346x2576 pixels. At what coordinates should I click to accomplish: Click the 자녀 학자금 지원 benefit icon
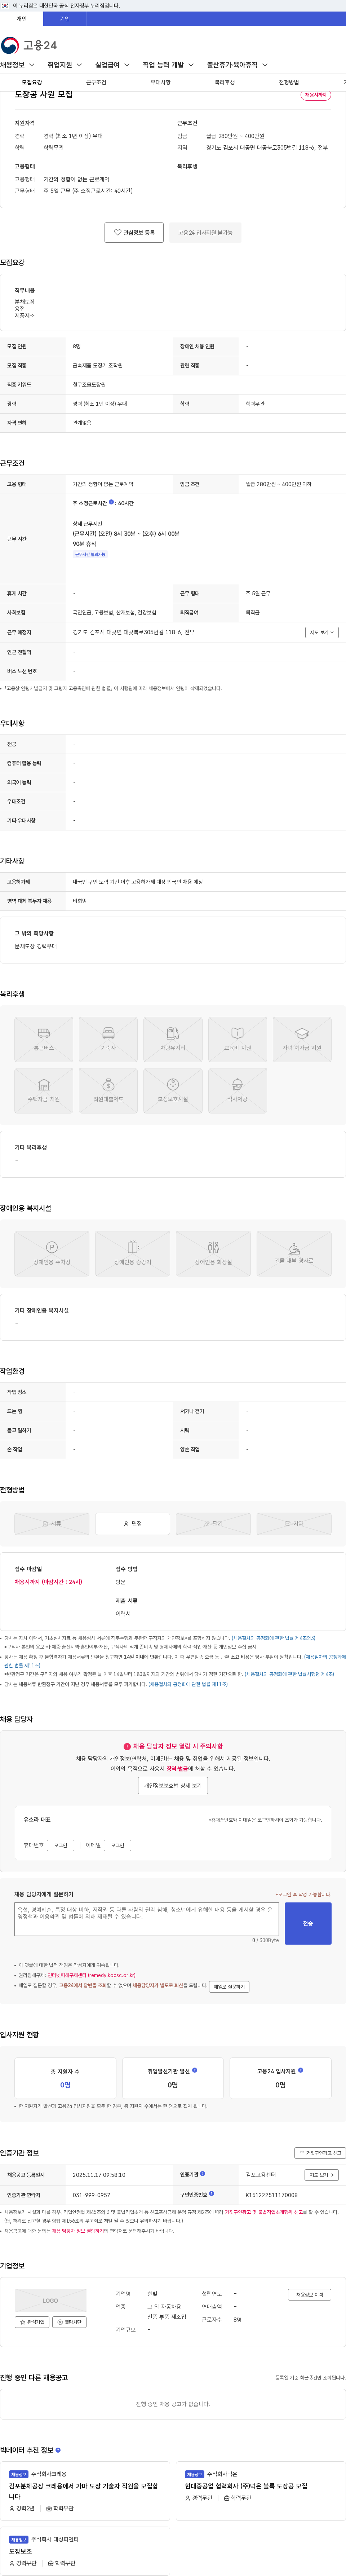(x=302, y=1039)
